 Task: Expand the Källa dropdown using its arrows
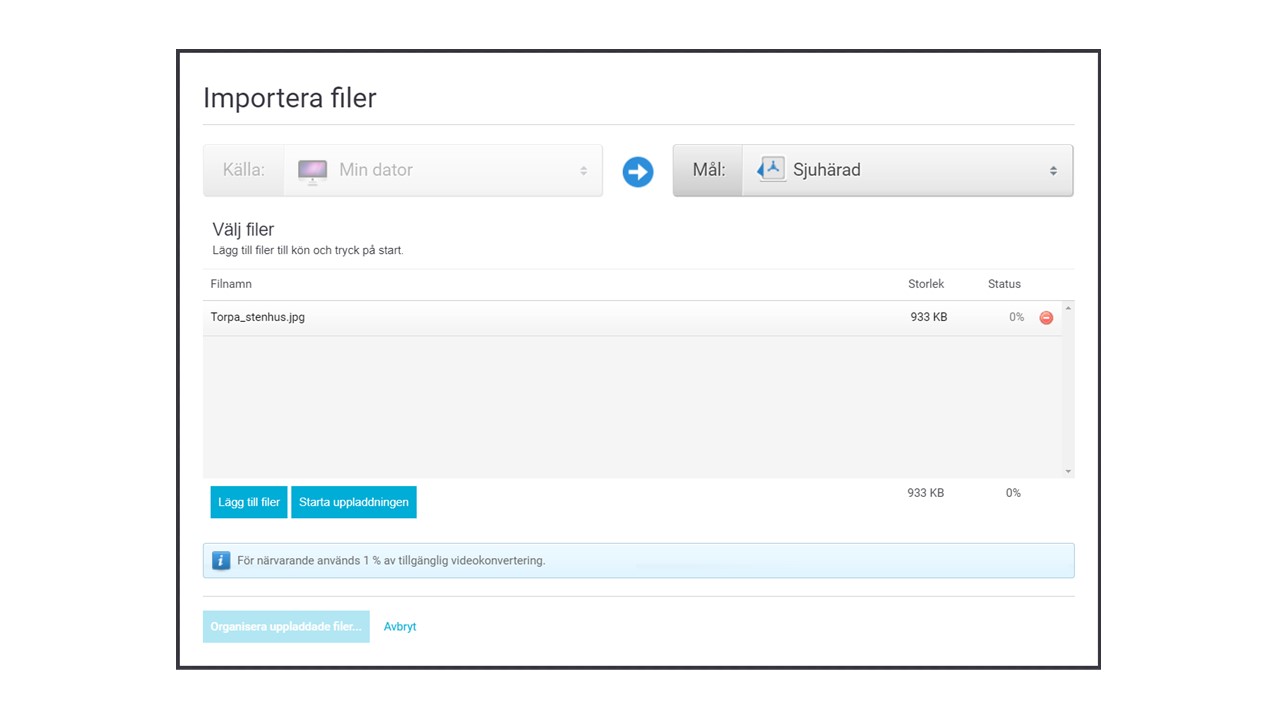584,171
